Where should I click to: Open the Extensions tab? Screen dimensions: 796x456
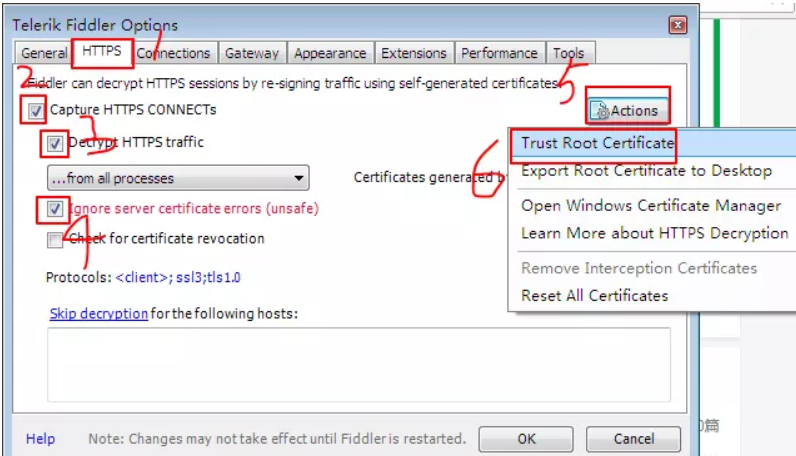click(414, 53)
